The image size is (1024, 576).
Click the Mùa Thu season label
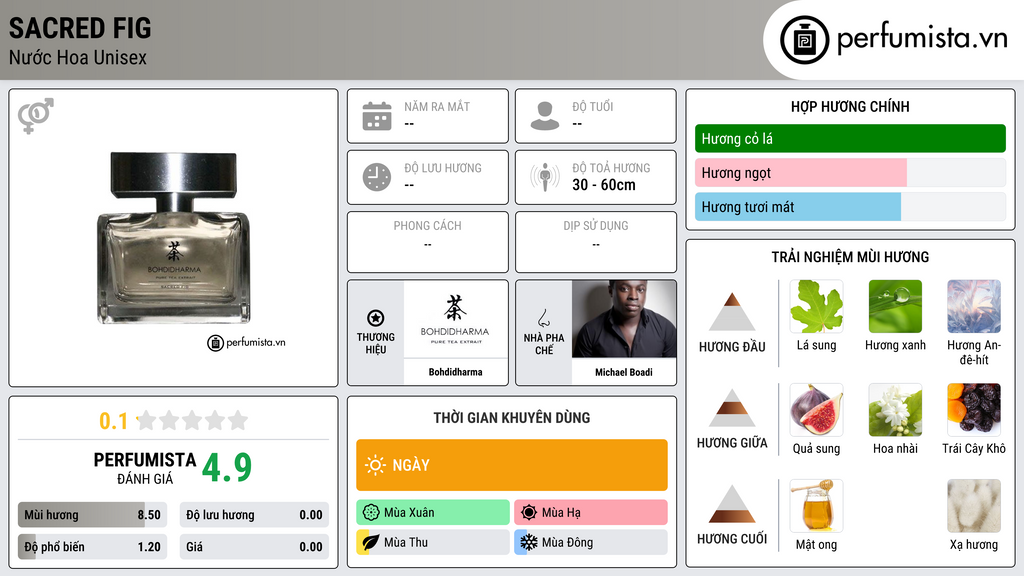coord(406,543)
